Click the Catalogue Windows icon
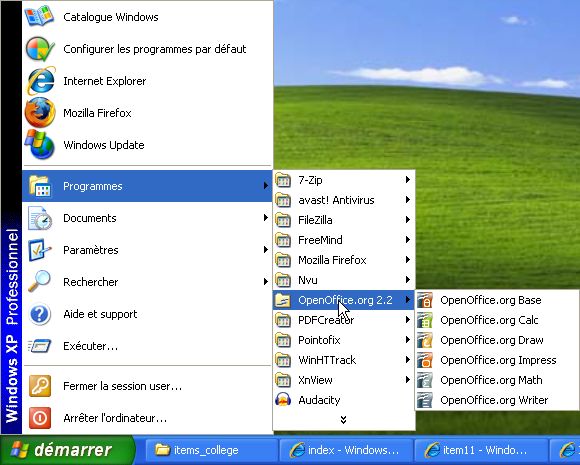580x465 pixels. 39,15
